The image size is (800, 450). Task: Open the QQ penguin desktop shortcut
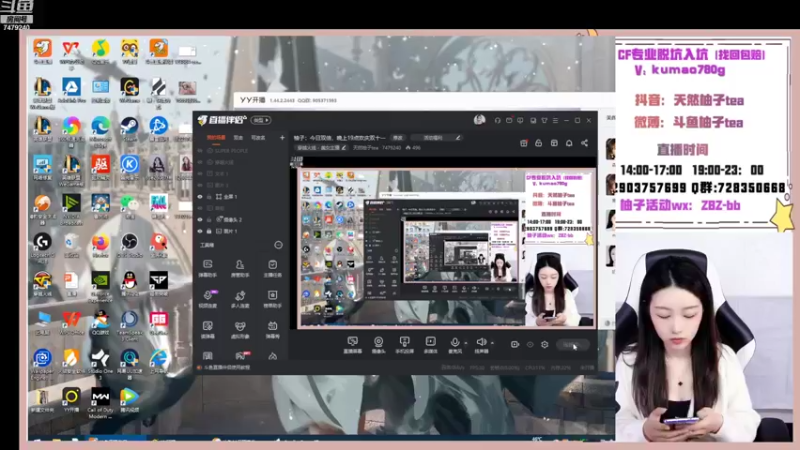tap(130, 283)
